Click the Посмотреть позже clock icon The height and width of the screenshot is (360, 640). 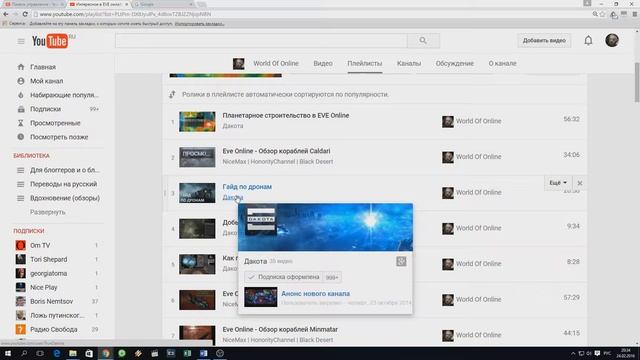click(21, 137)
